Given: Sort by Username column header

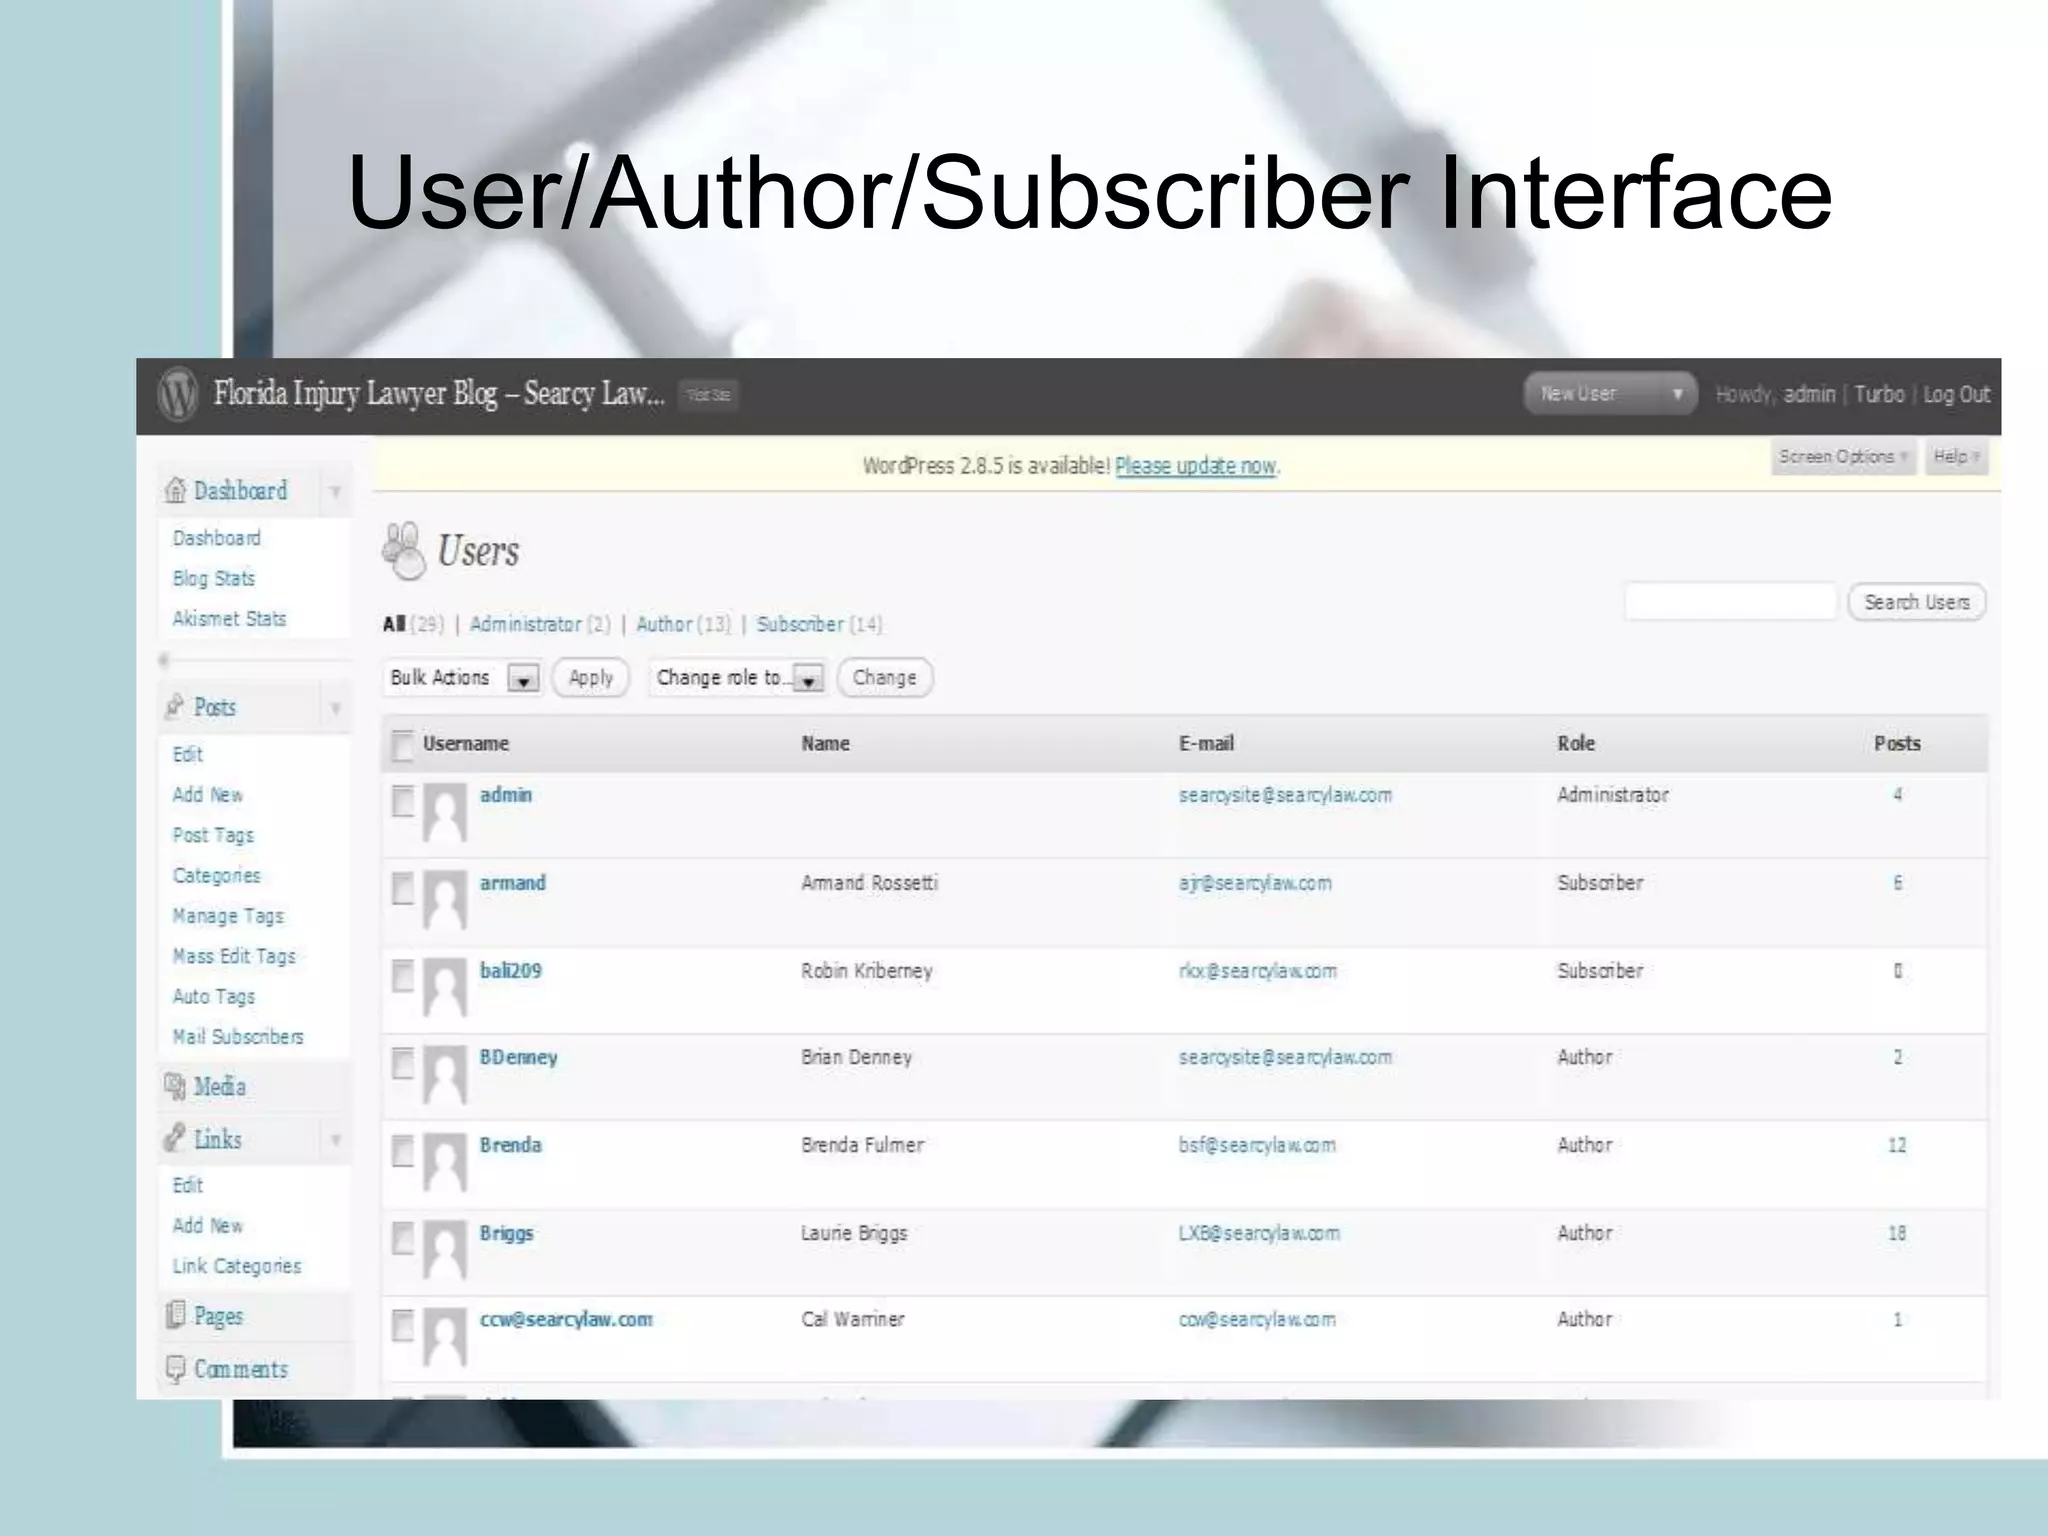Looking at the screenshot, I should [x=466, y=744].
